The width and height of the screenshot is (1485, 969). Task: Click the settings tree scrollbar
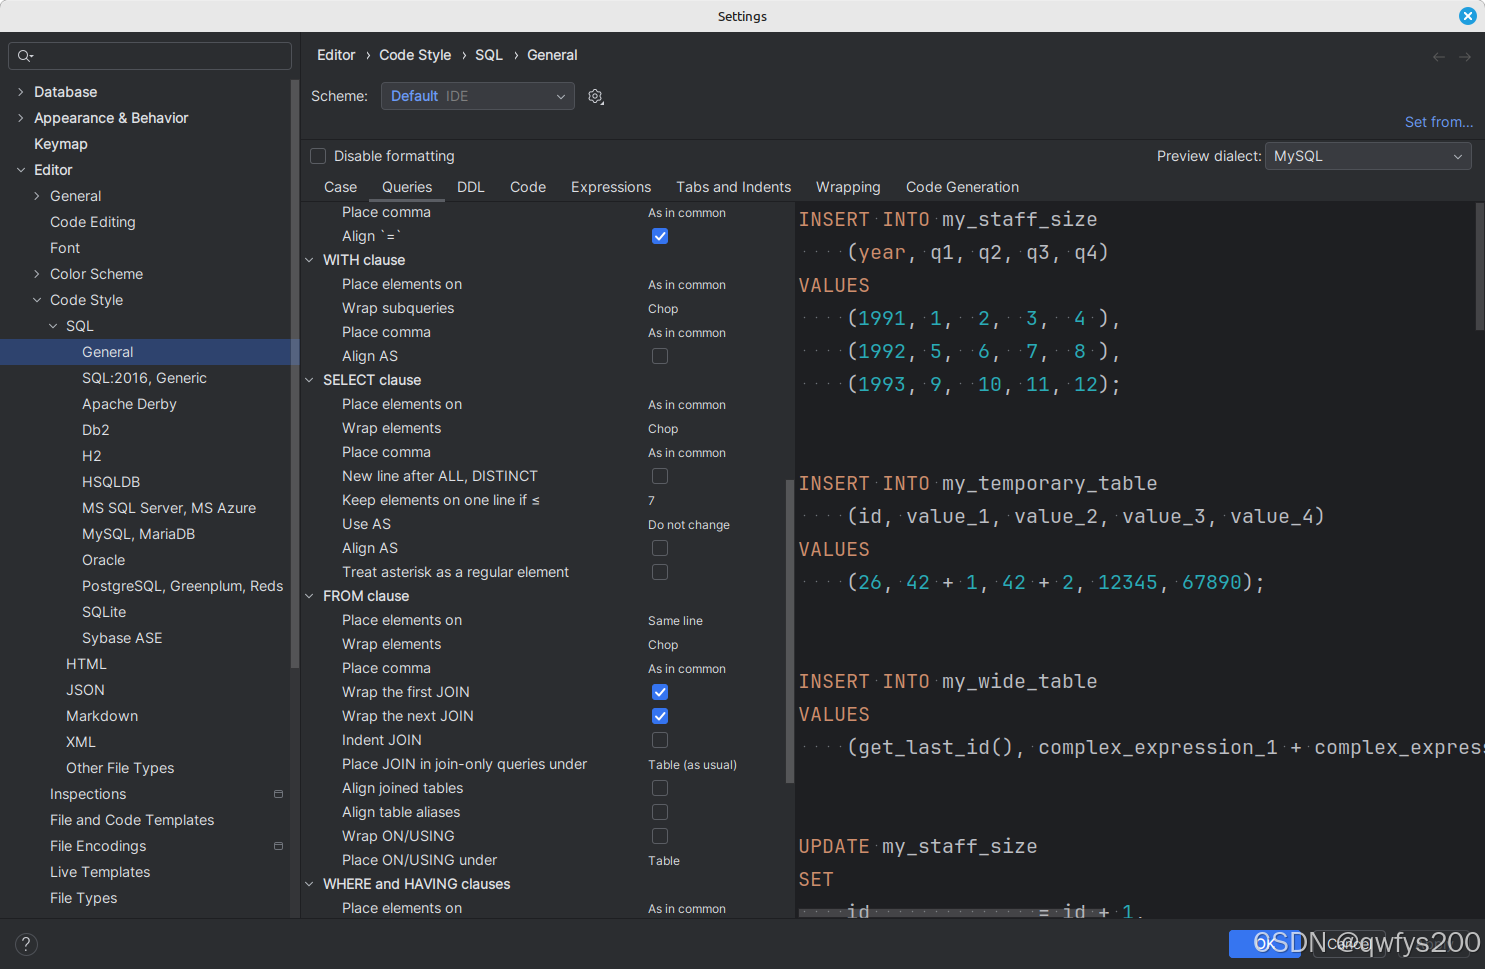(294, 374)
